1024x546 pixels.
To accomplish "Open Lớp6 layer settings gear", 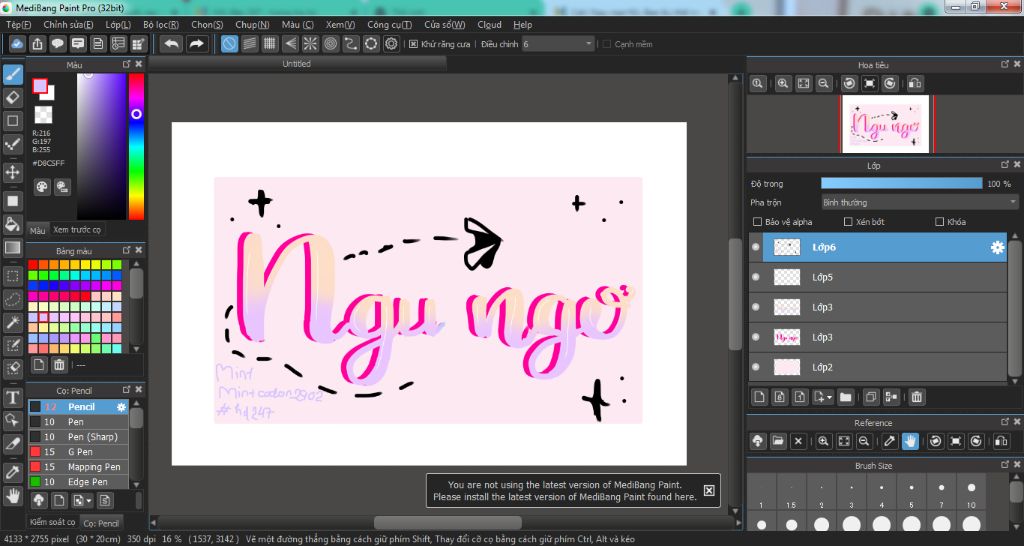I will 997,248.
